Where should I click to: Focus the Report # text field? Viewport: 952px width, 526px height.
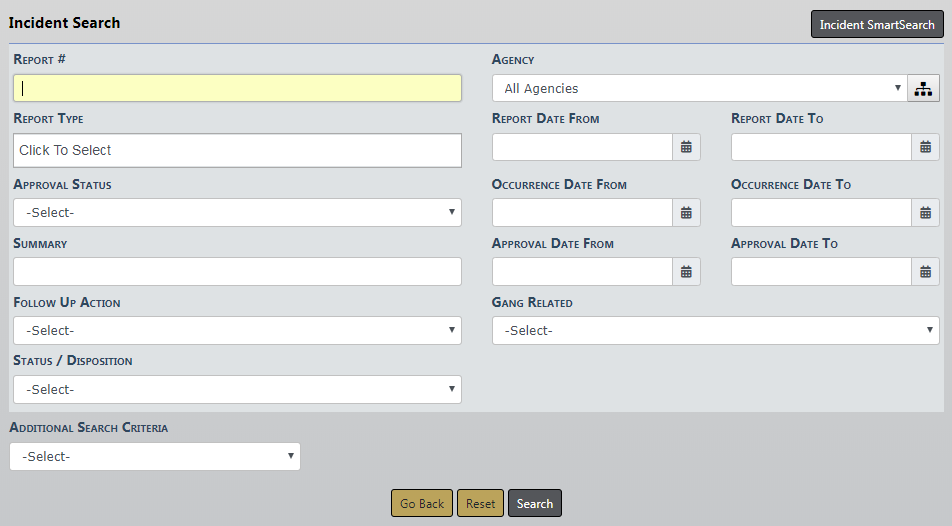(x=237, y=89)
